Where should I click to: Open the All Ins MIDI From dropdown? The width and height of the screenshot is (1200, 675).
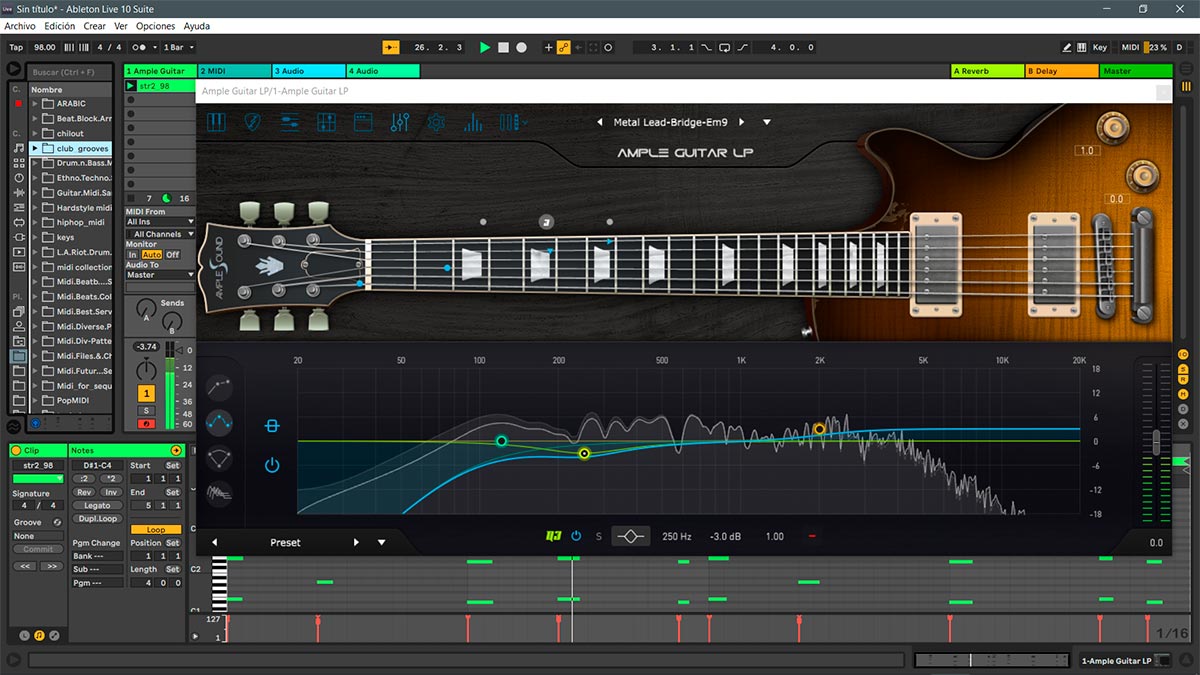tap(160, 222)
